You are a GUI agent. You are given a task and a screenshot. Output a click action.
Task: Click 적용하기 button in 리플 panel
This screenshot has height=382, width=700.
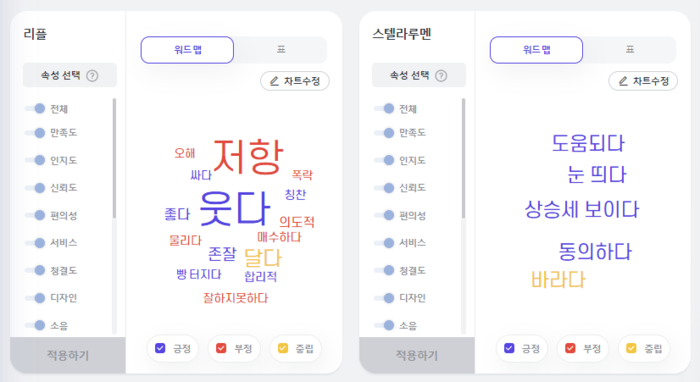tap(68, 355)
